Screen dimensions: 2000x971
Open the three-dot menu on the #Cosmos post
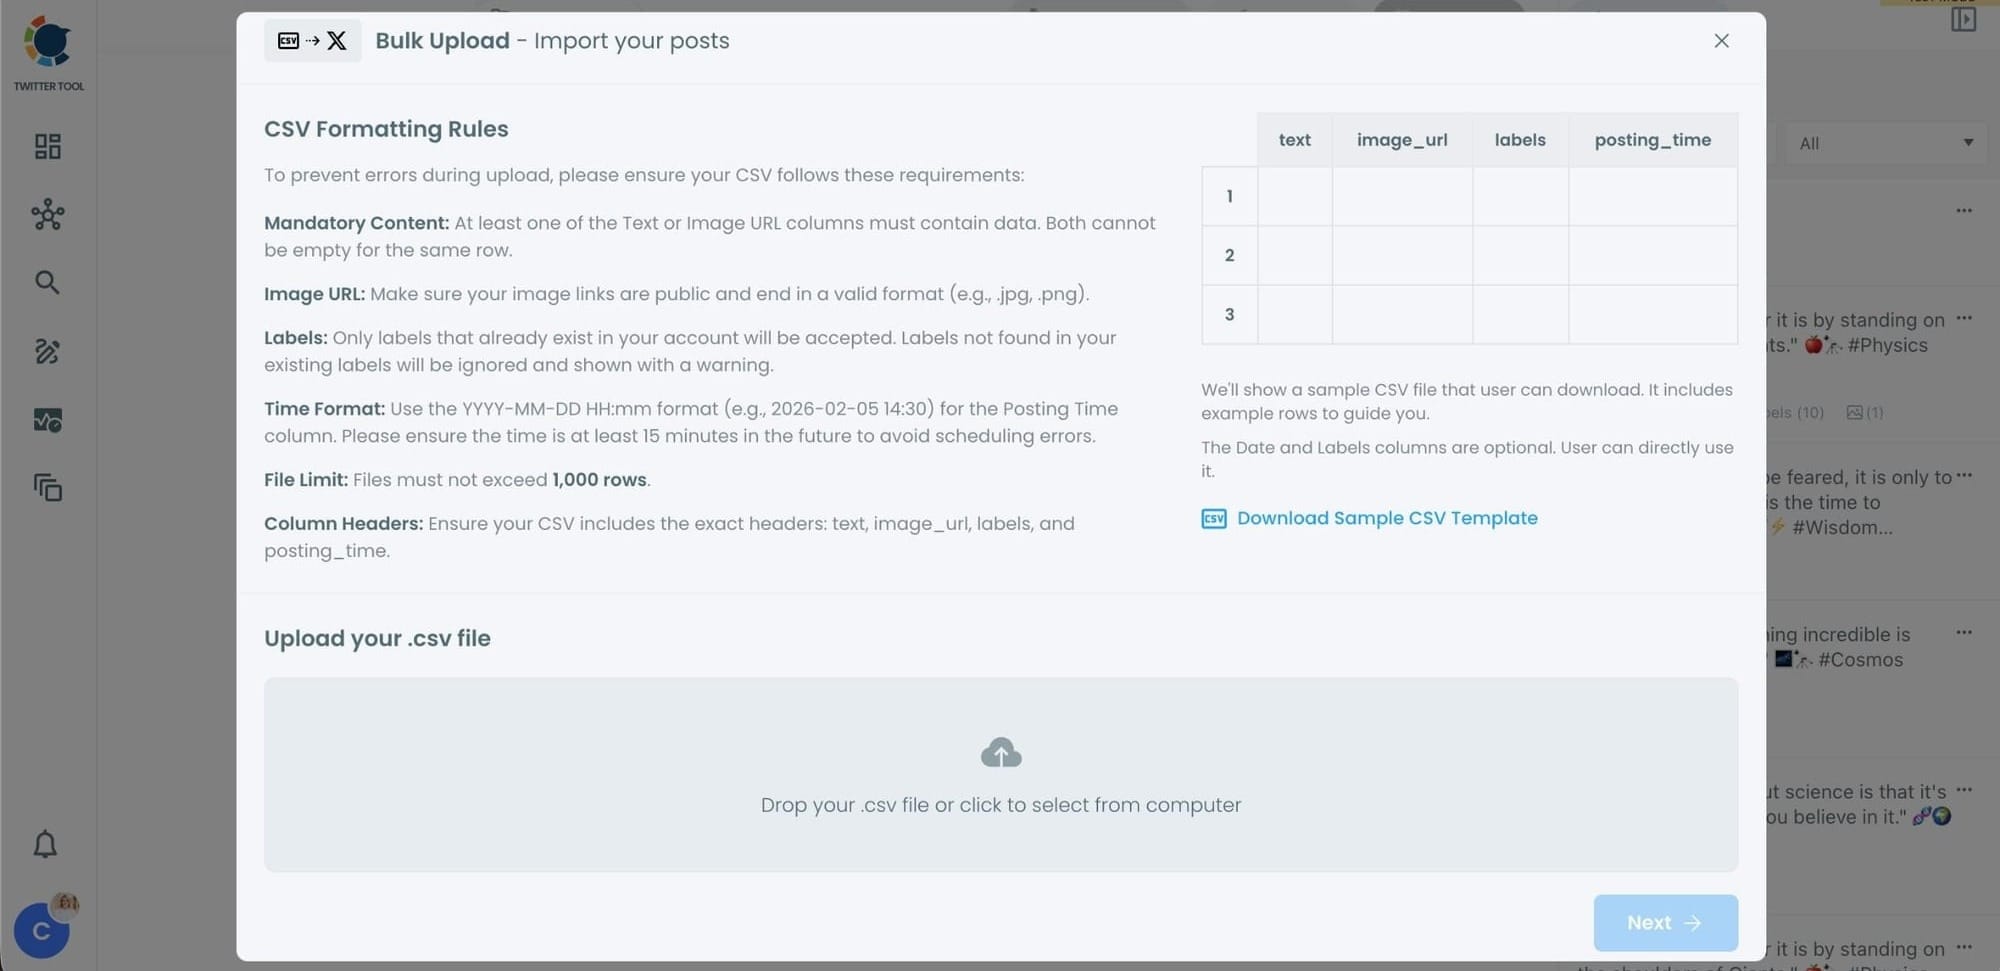(1965, 632)
